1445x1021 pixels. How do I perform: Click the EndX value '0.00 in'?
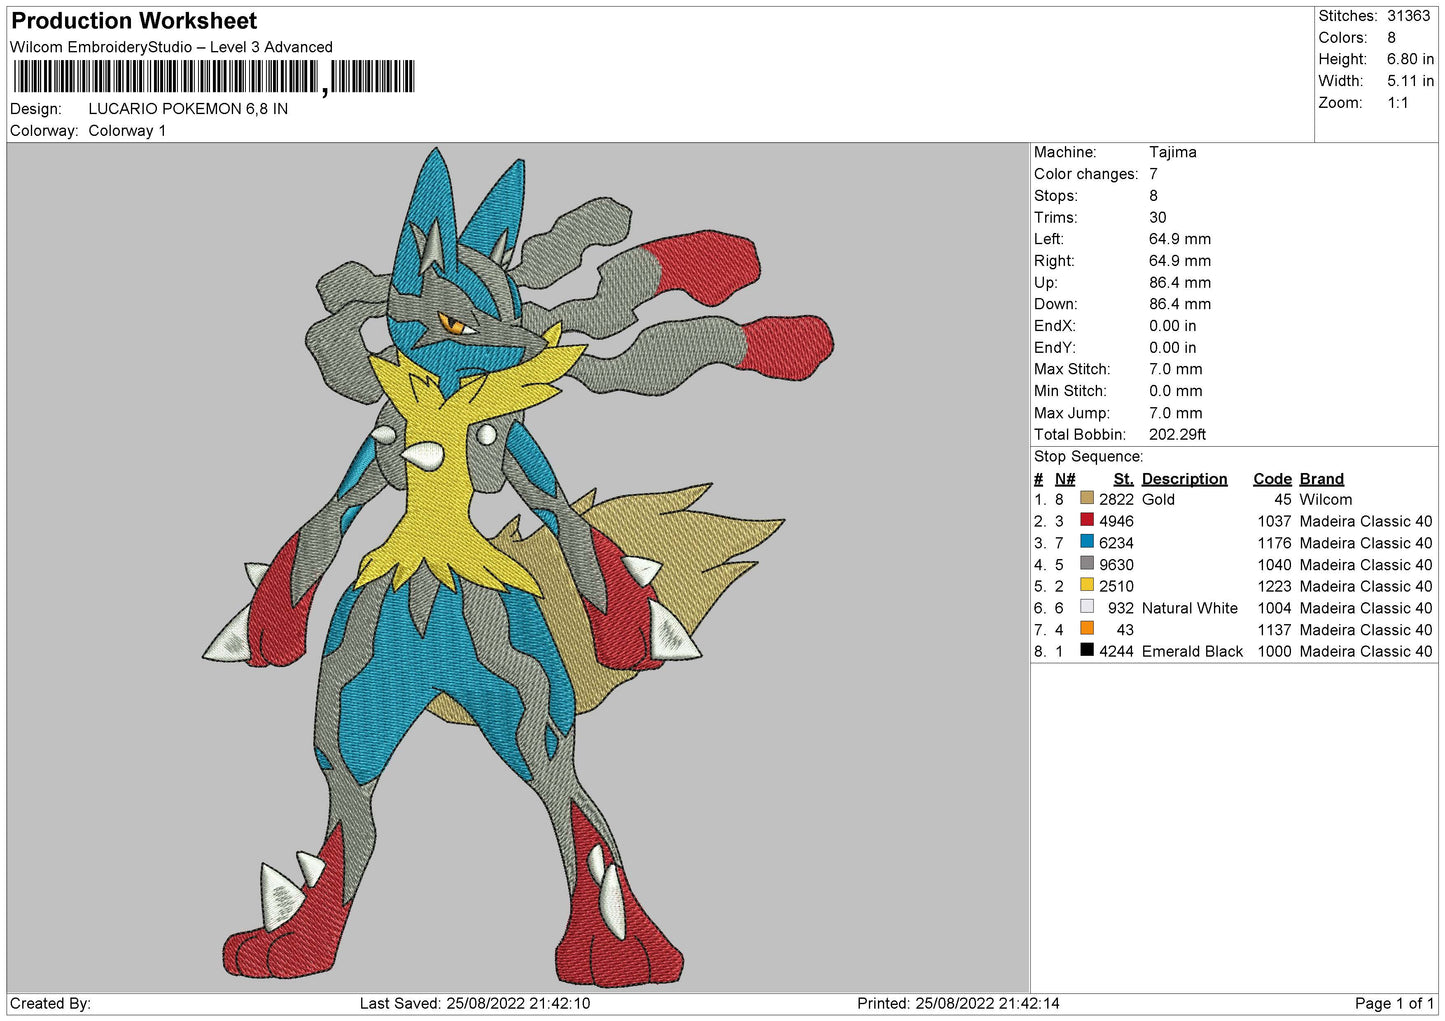[1172, 326]
